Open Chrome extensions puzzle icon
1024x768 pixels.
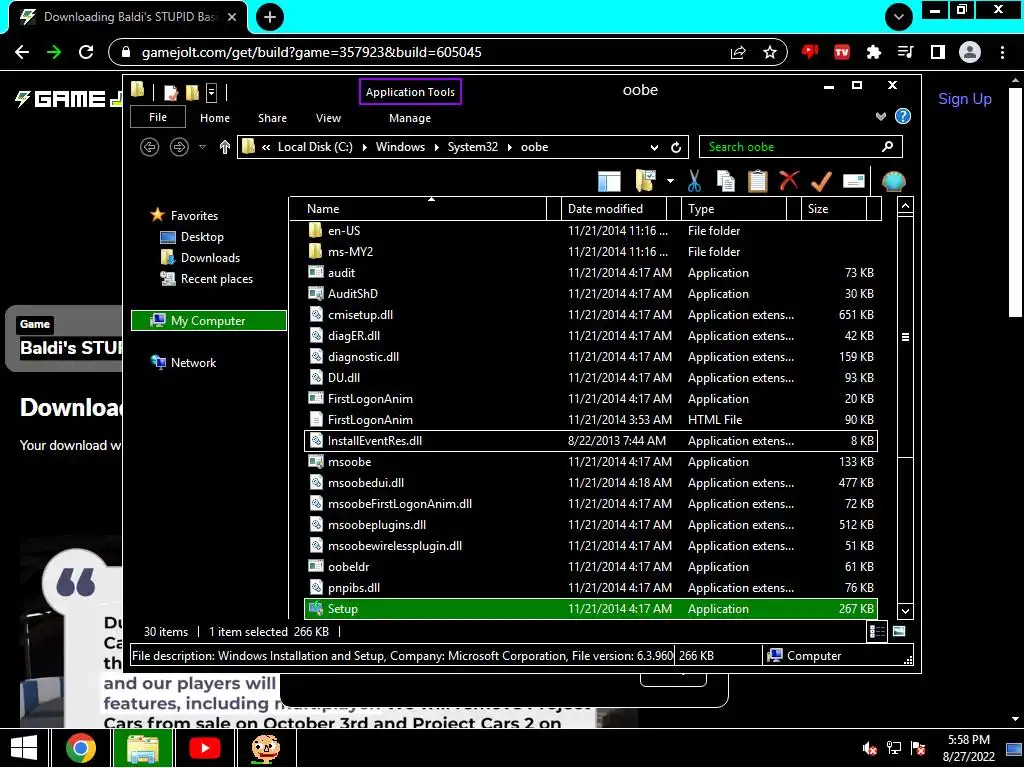point(873,52)
